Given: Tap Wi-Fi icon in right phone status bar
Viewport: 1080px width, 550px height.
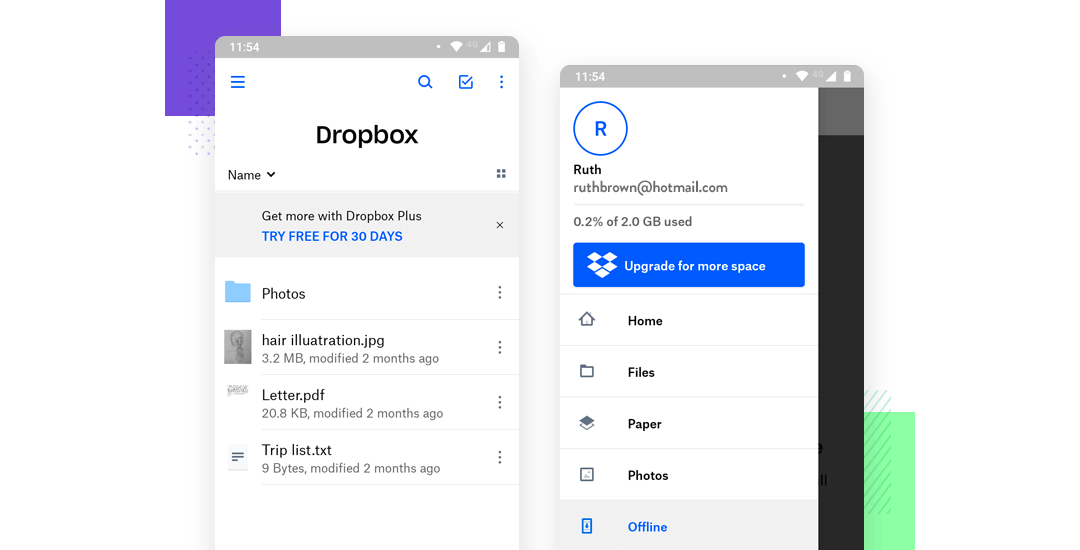Looking at the screenshot, I should pos(802,76).
